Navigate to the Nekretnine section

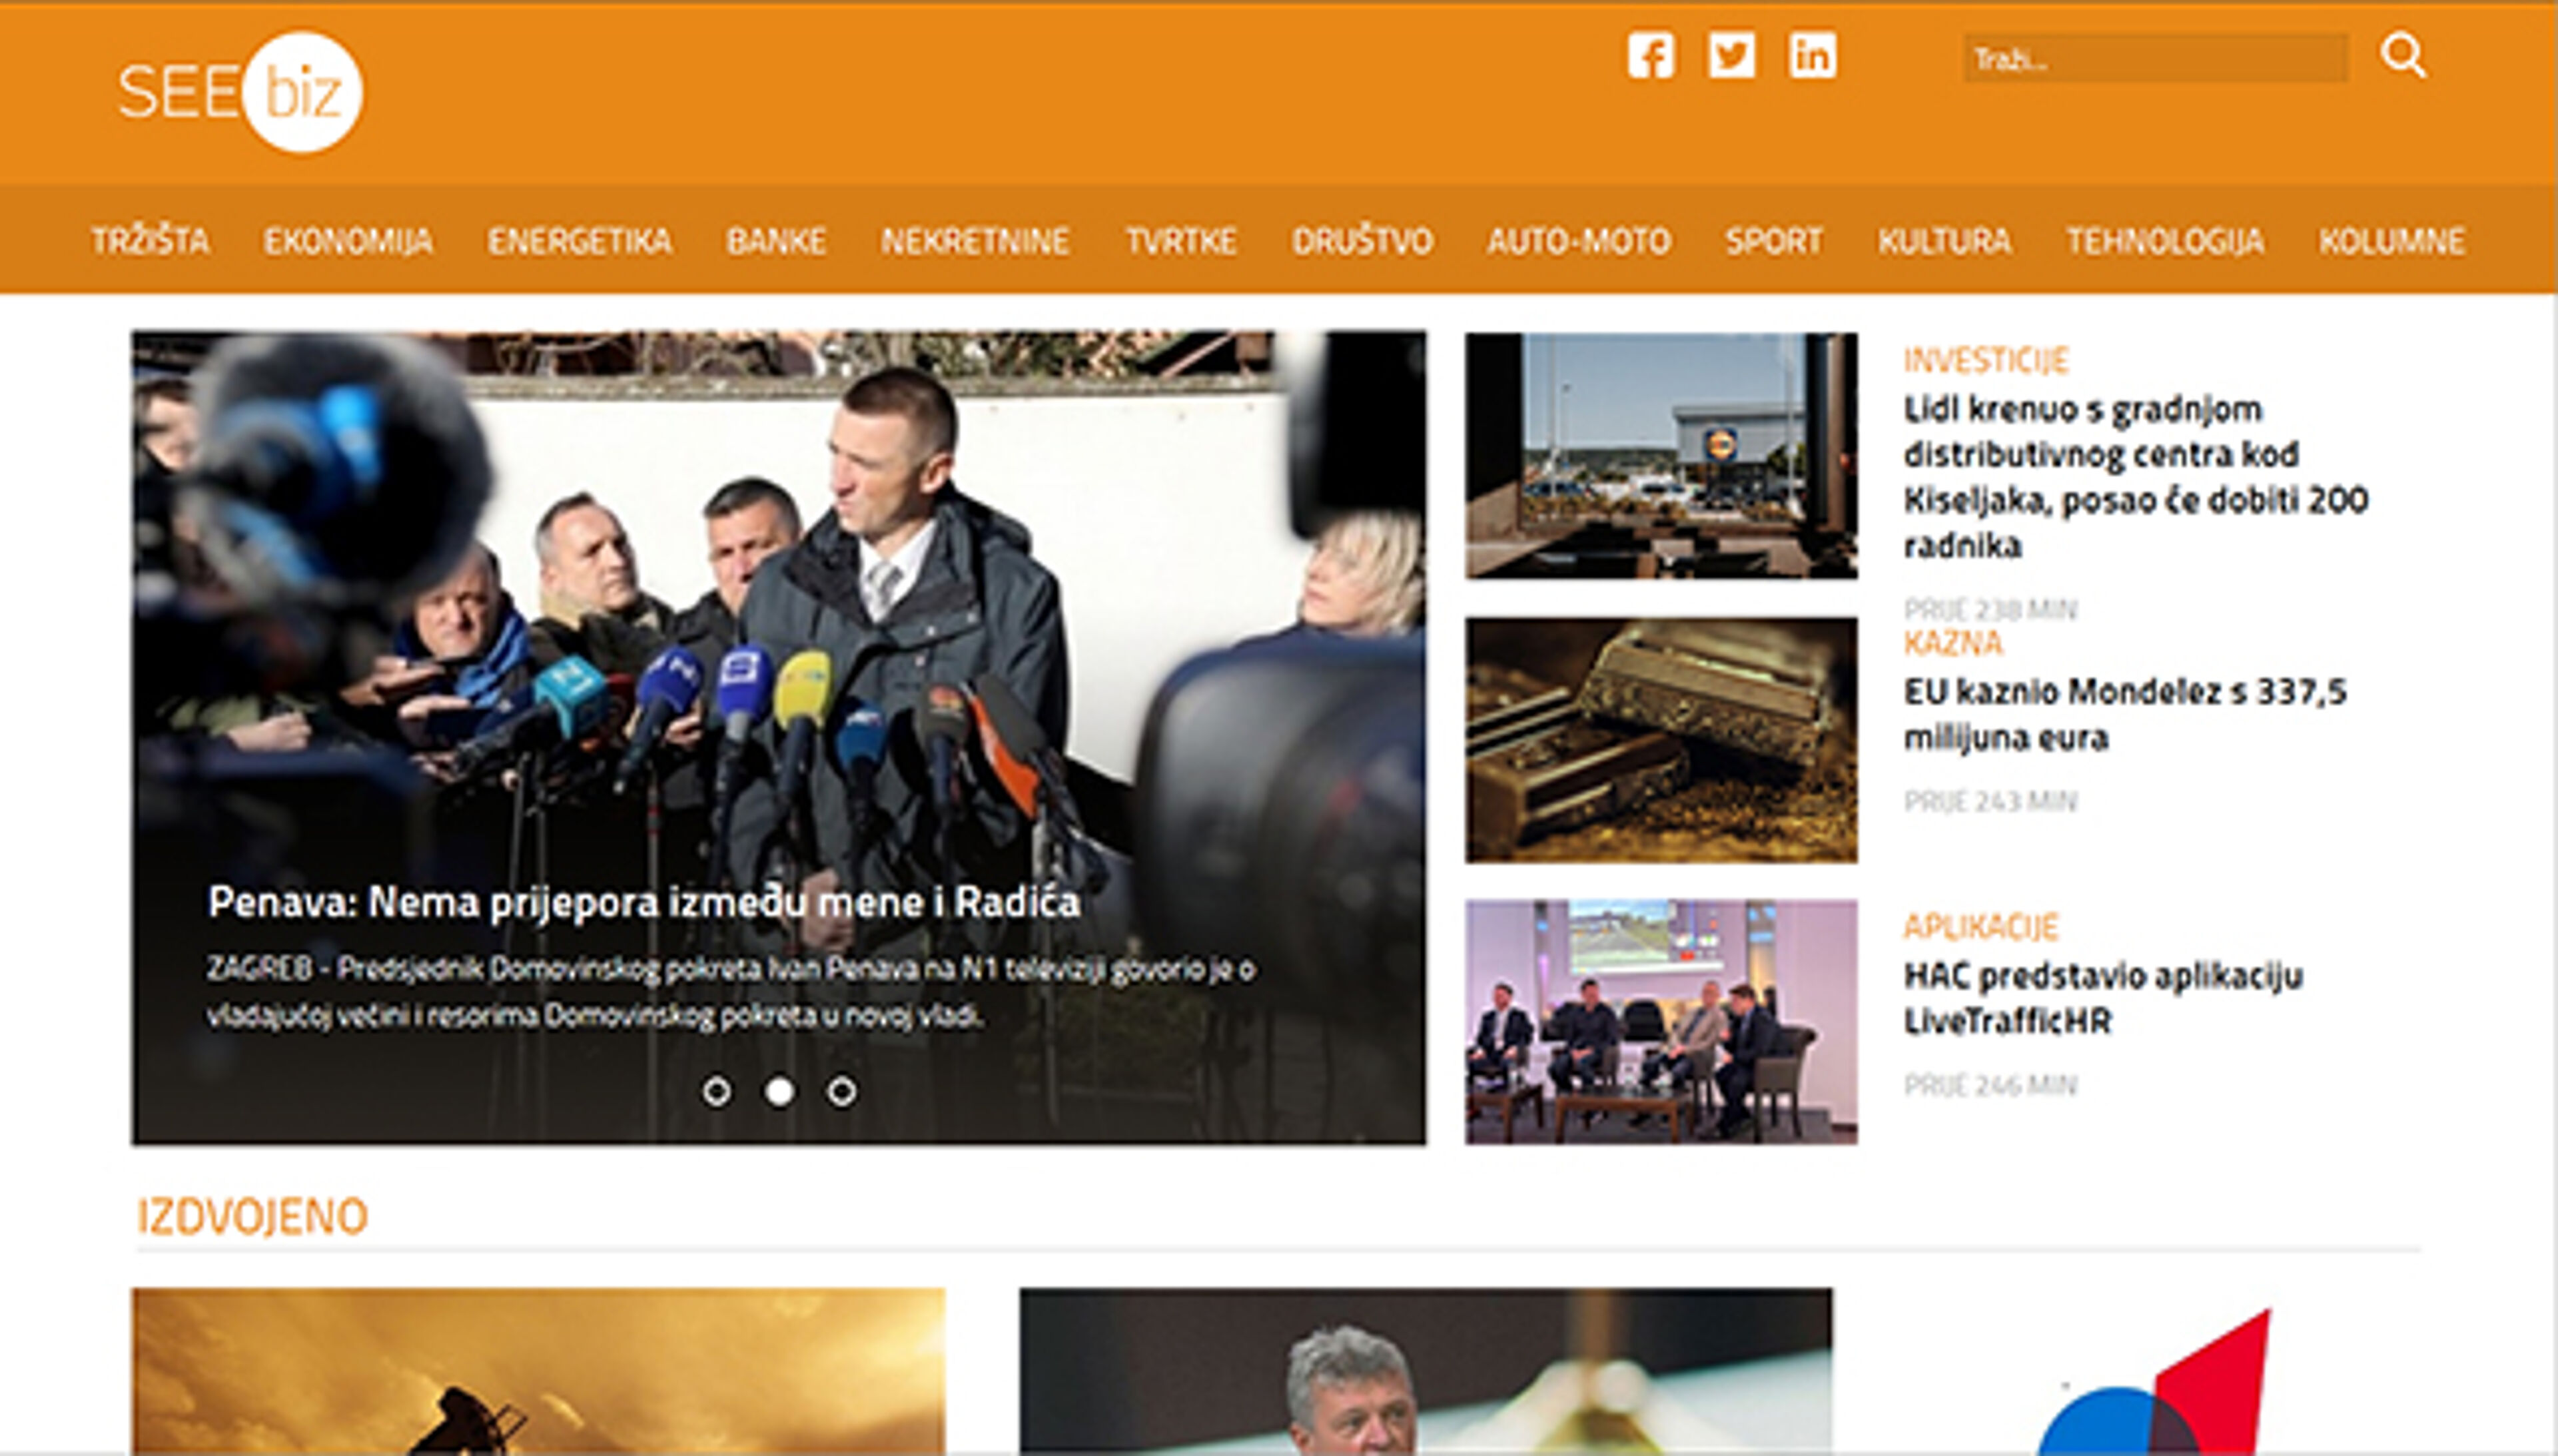coord(975,241)
